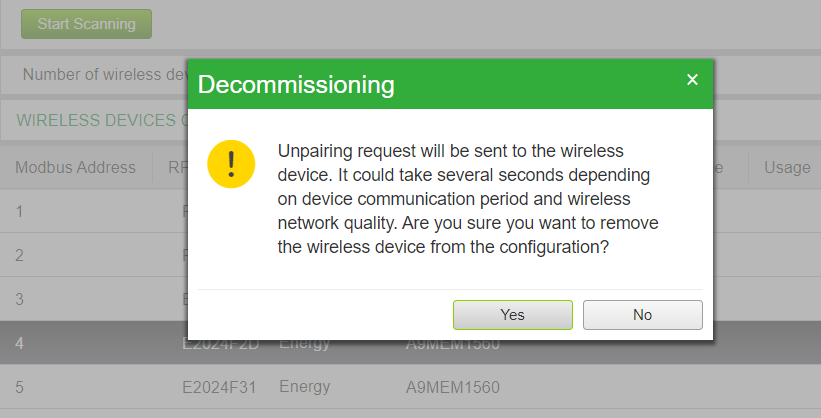Viewport: 821px width, 418px height.
Task: Select the row with Modbus address 5
Action: point(410,387)
